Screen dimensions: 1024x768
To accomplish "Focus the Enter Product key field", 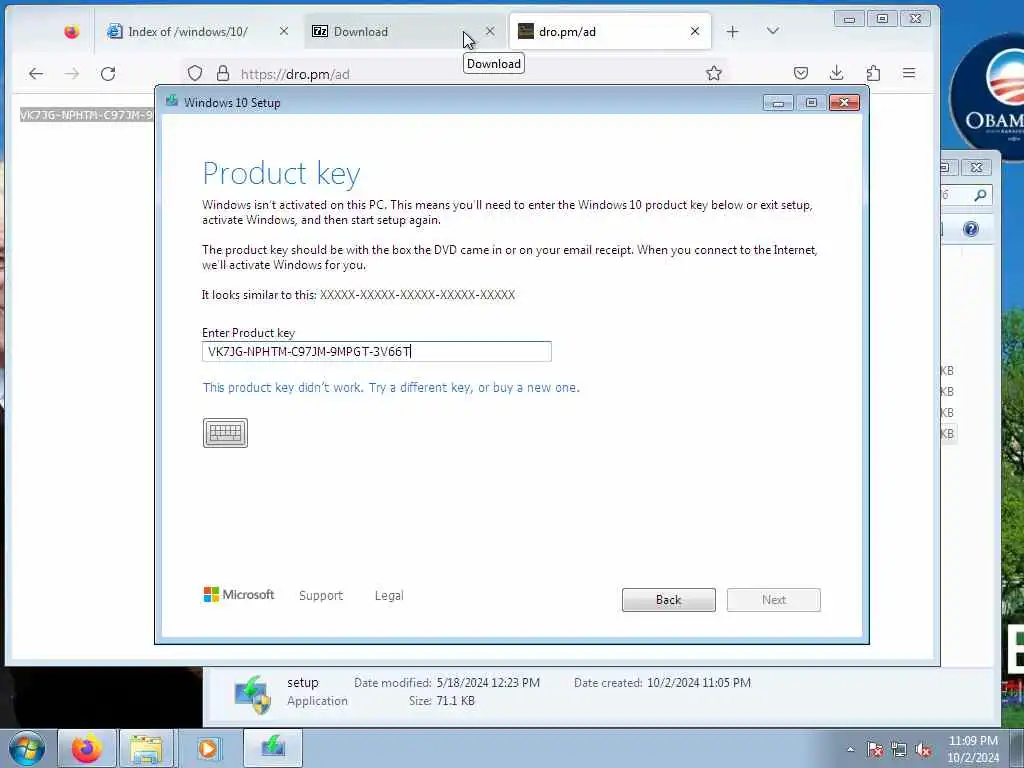I will (377, 351).
